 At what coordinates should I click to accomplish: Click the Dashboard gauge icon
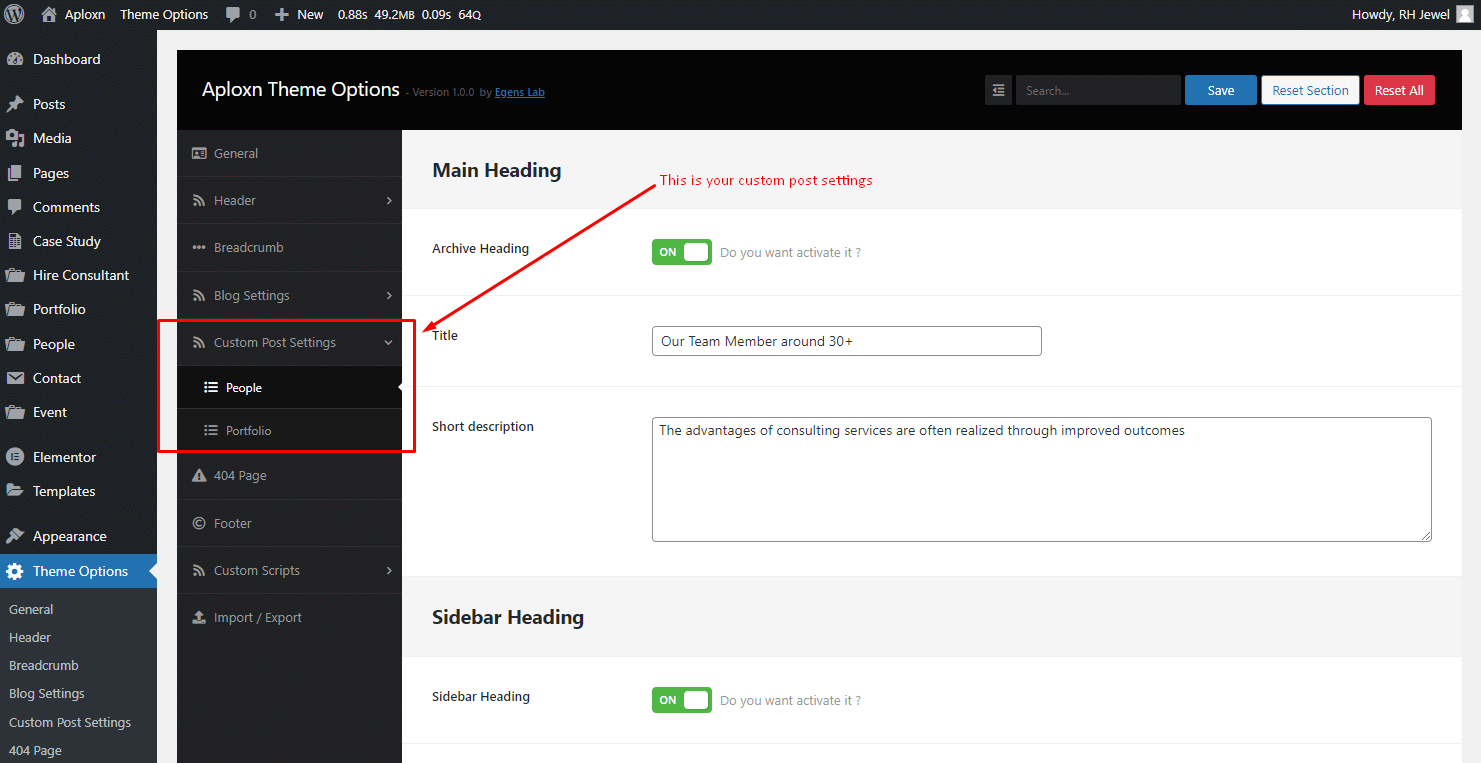pos(15,59)
